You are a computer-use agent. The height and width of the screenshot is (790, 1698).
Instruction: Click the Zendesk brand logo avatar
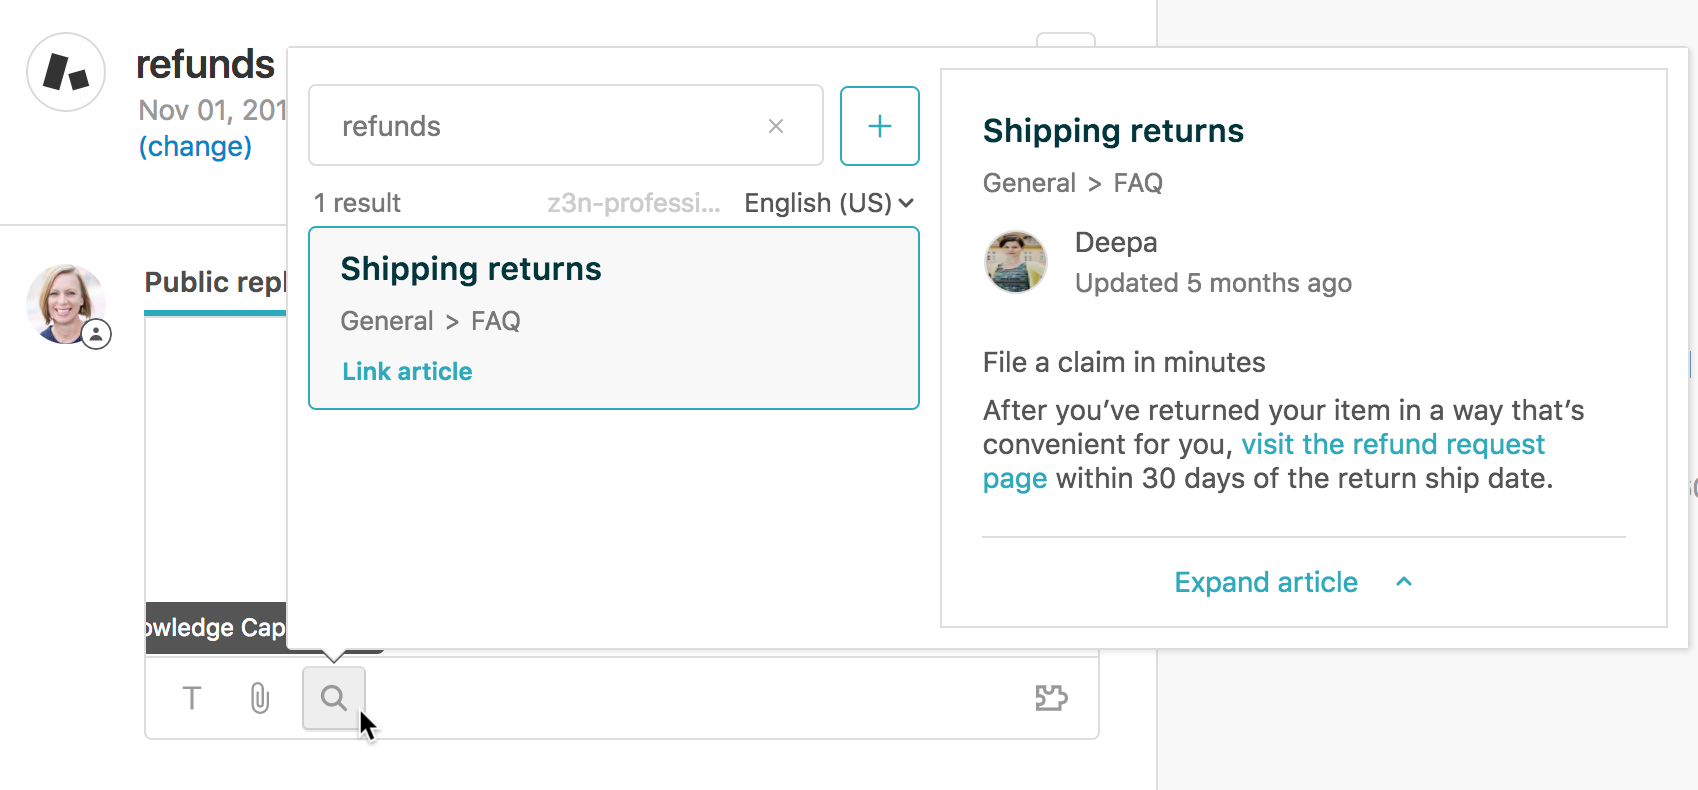coord(66,72)
